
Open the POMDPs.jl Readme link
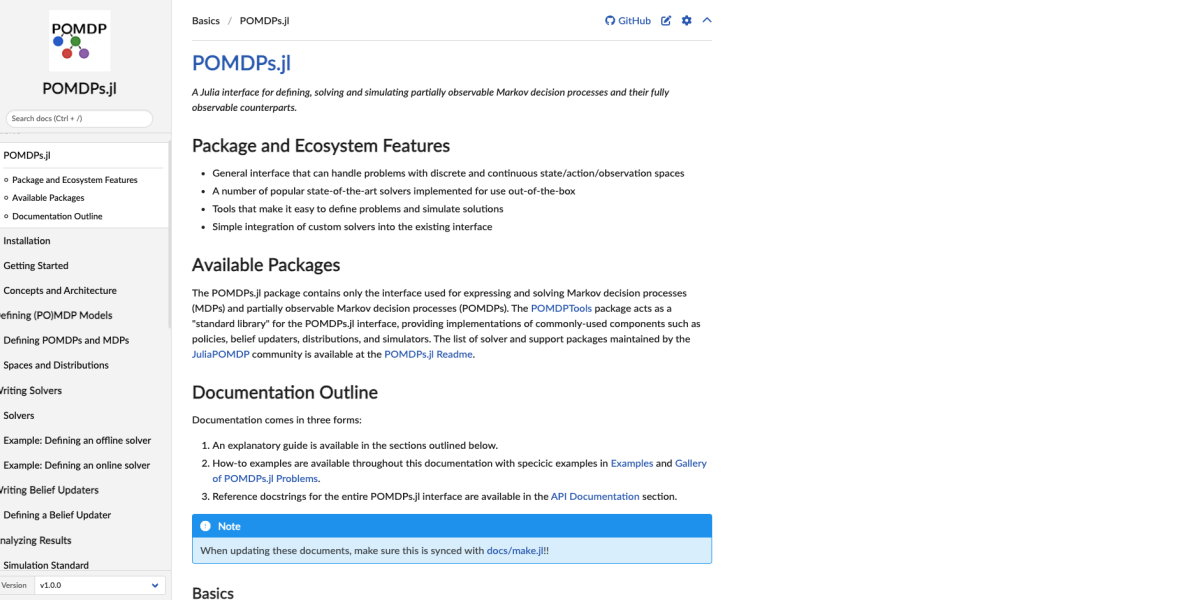point(428,354)
